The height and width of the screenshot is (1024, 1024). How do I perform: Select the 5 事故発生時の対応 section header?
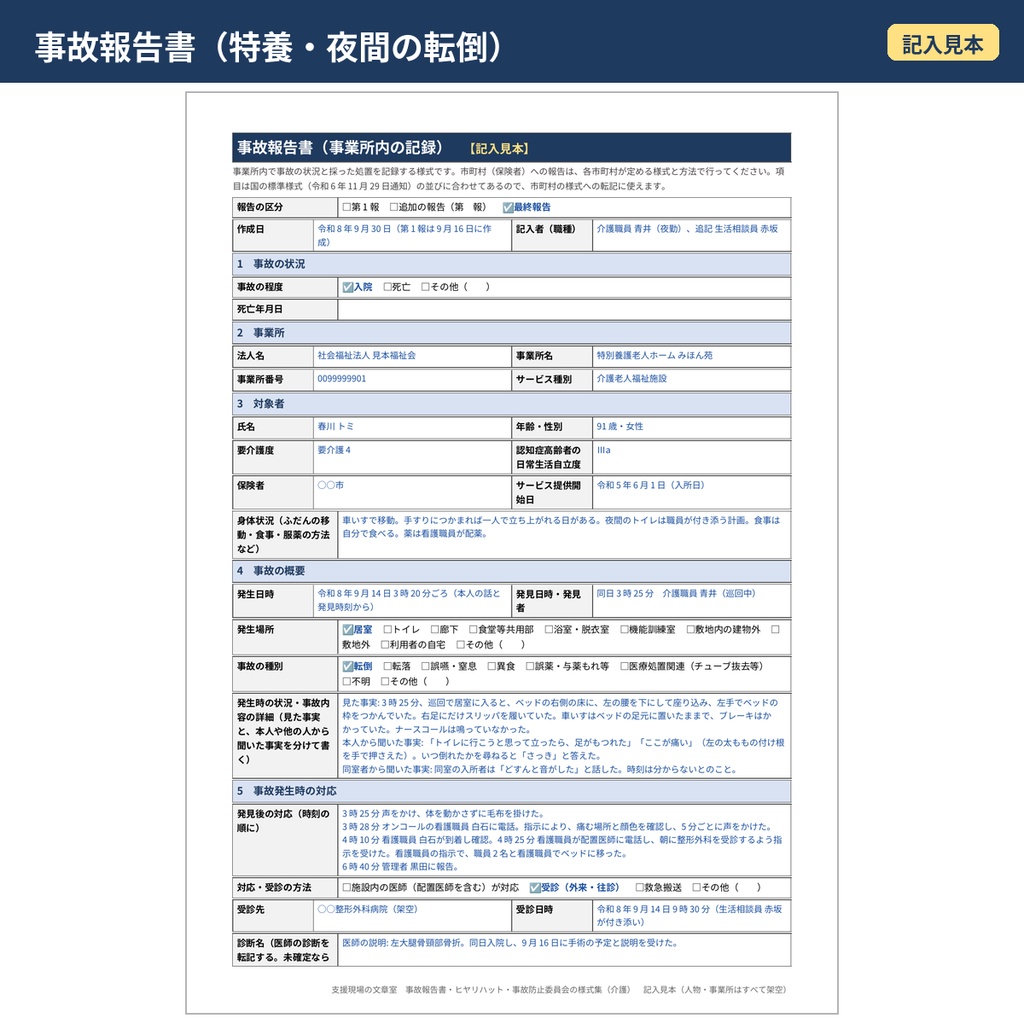point(511,791)
